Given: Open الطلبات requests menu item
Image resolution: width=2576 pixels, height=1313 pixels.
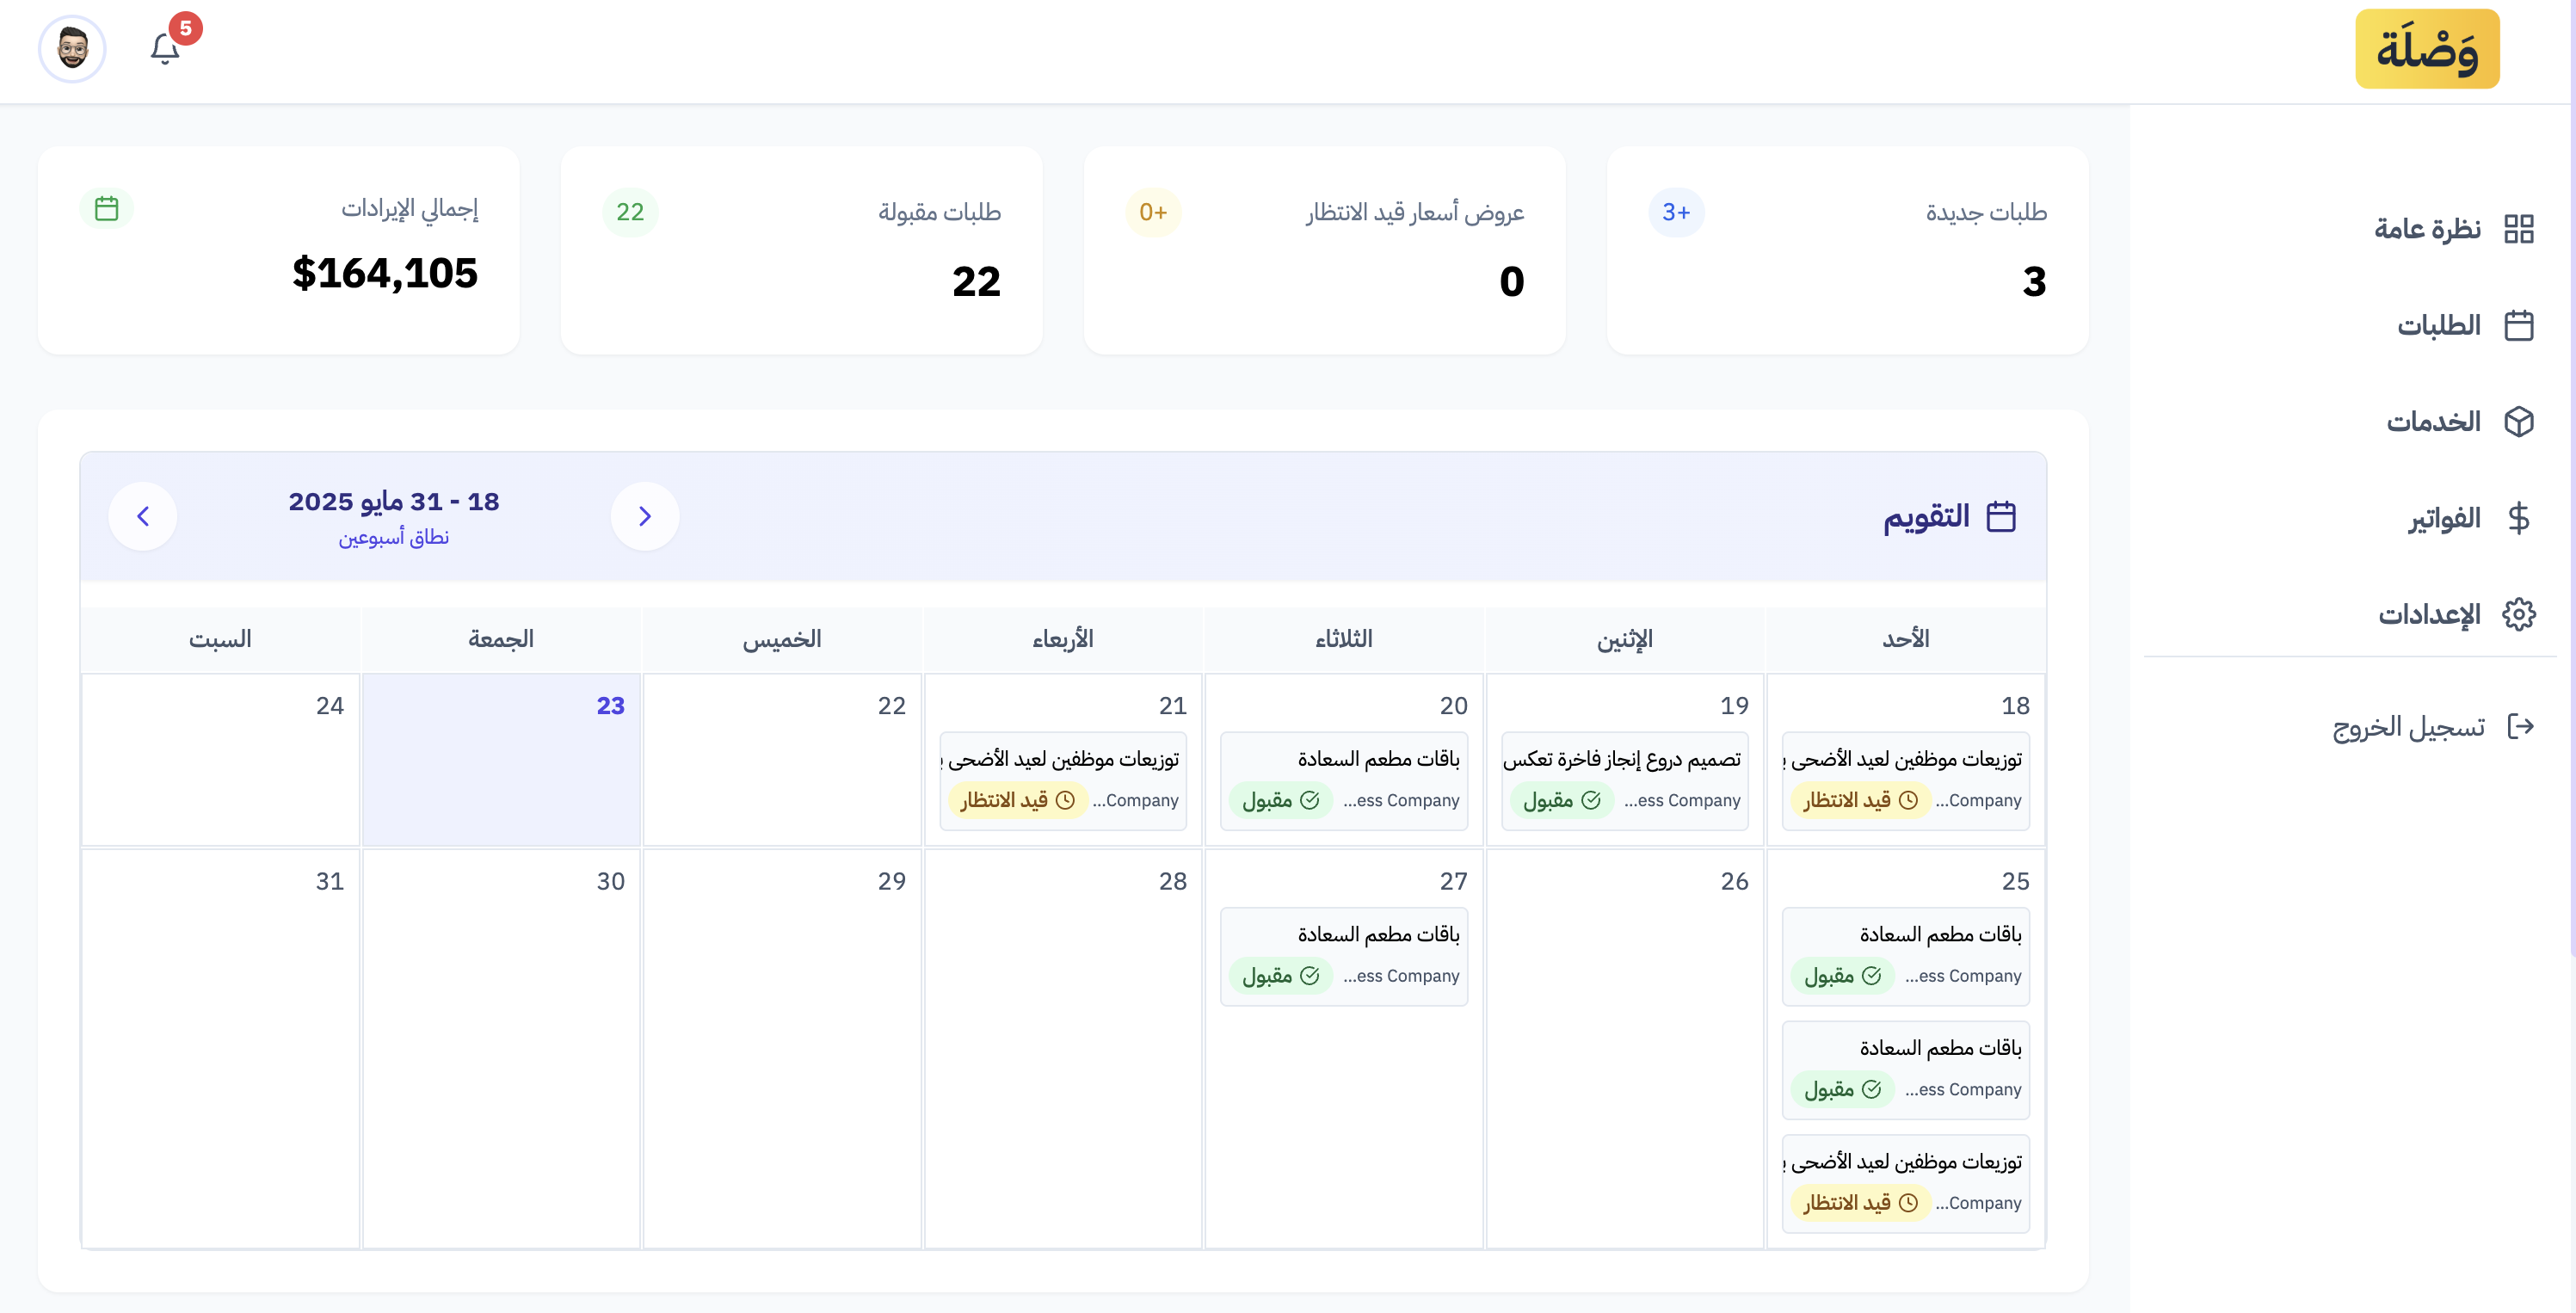Looking at the screenshot, I should point(2439,326).
